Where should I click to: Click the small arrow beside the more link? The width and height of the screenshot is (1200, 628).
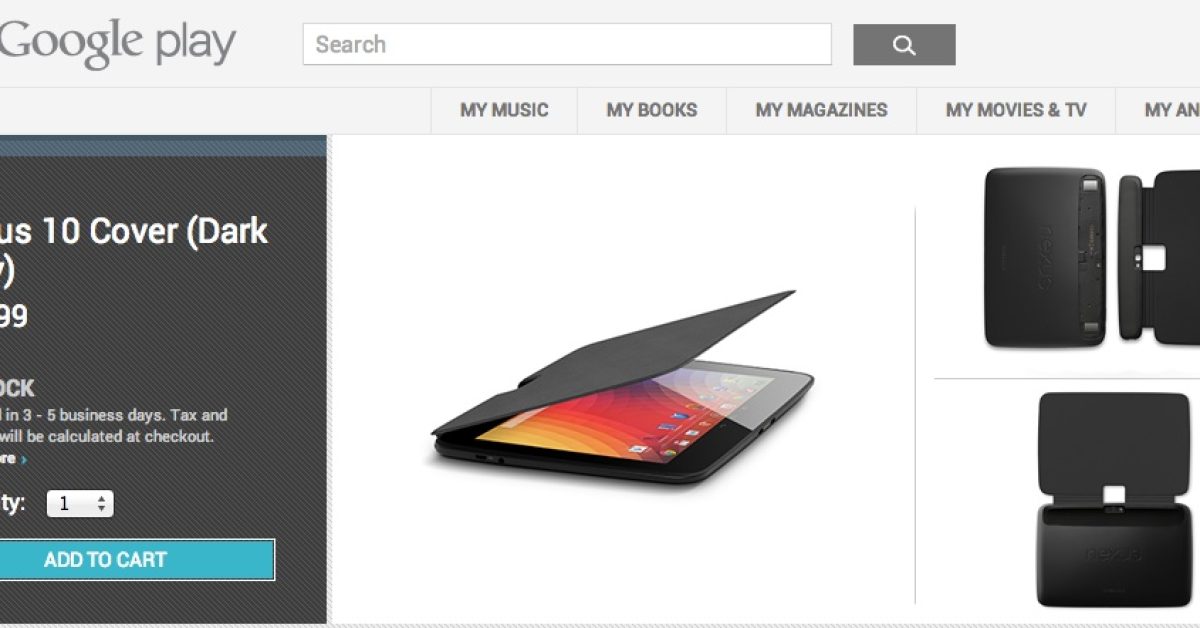point(24,459)
